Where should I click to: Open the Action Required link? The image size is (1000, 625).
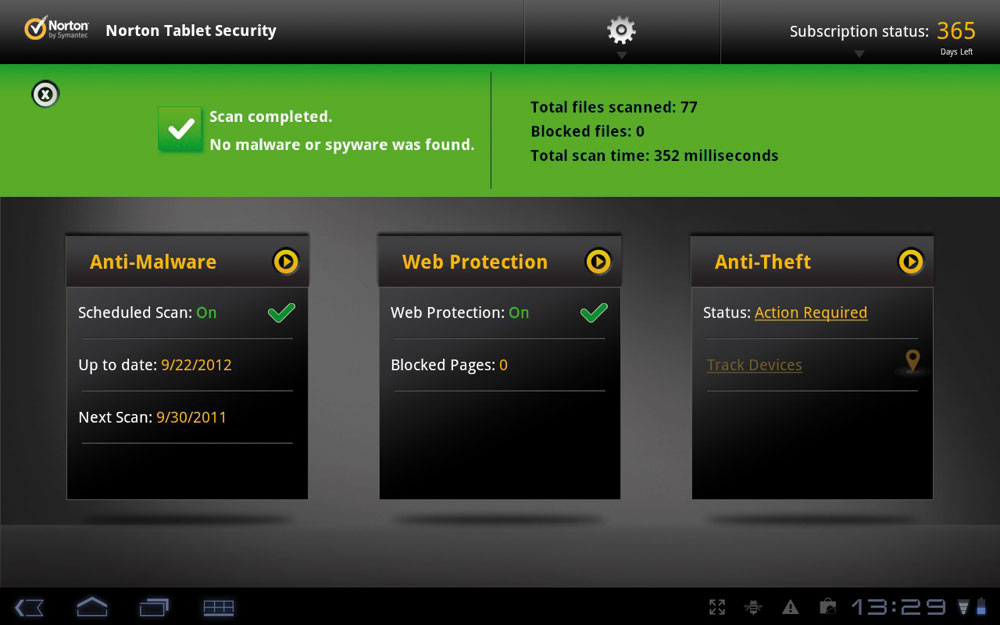(x=811, y=312)
